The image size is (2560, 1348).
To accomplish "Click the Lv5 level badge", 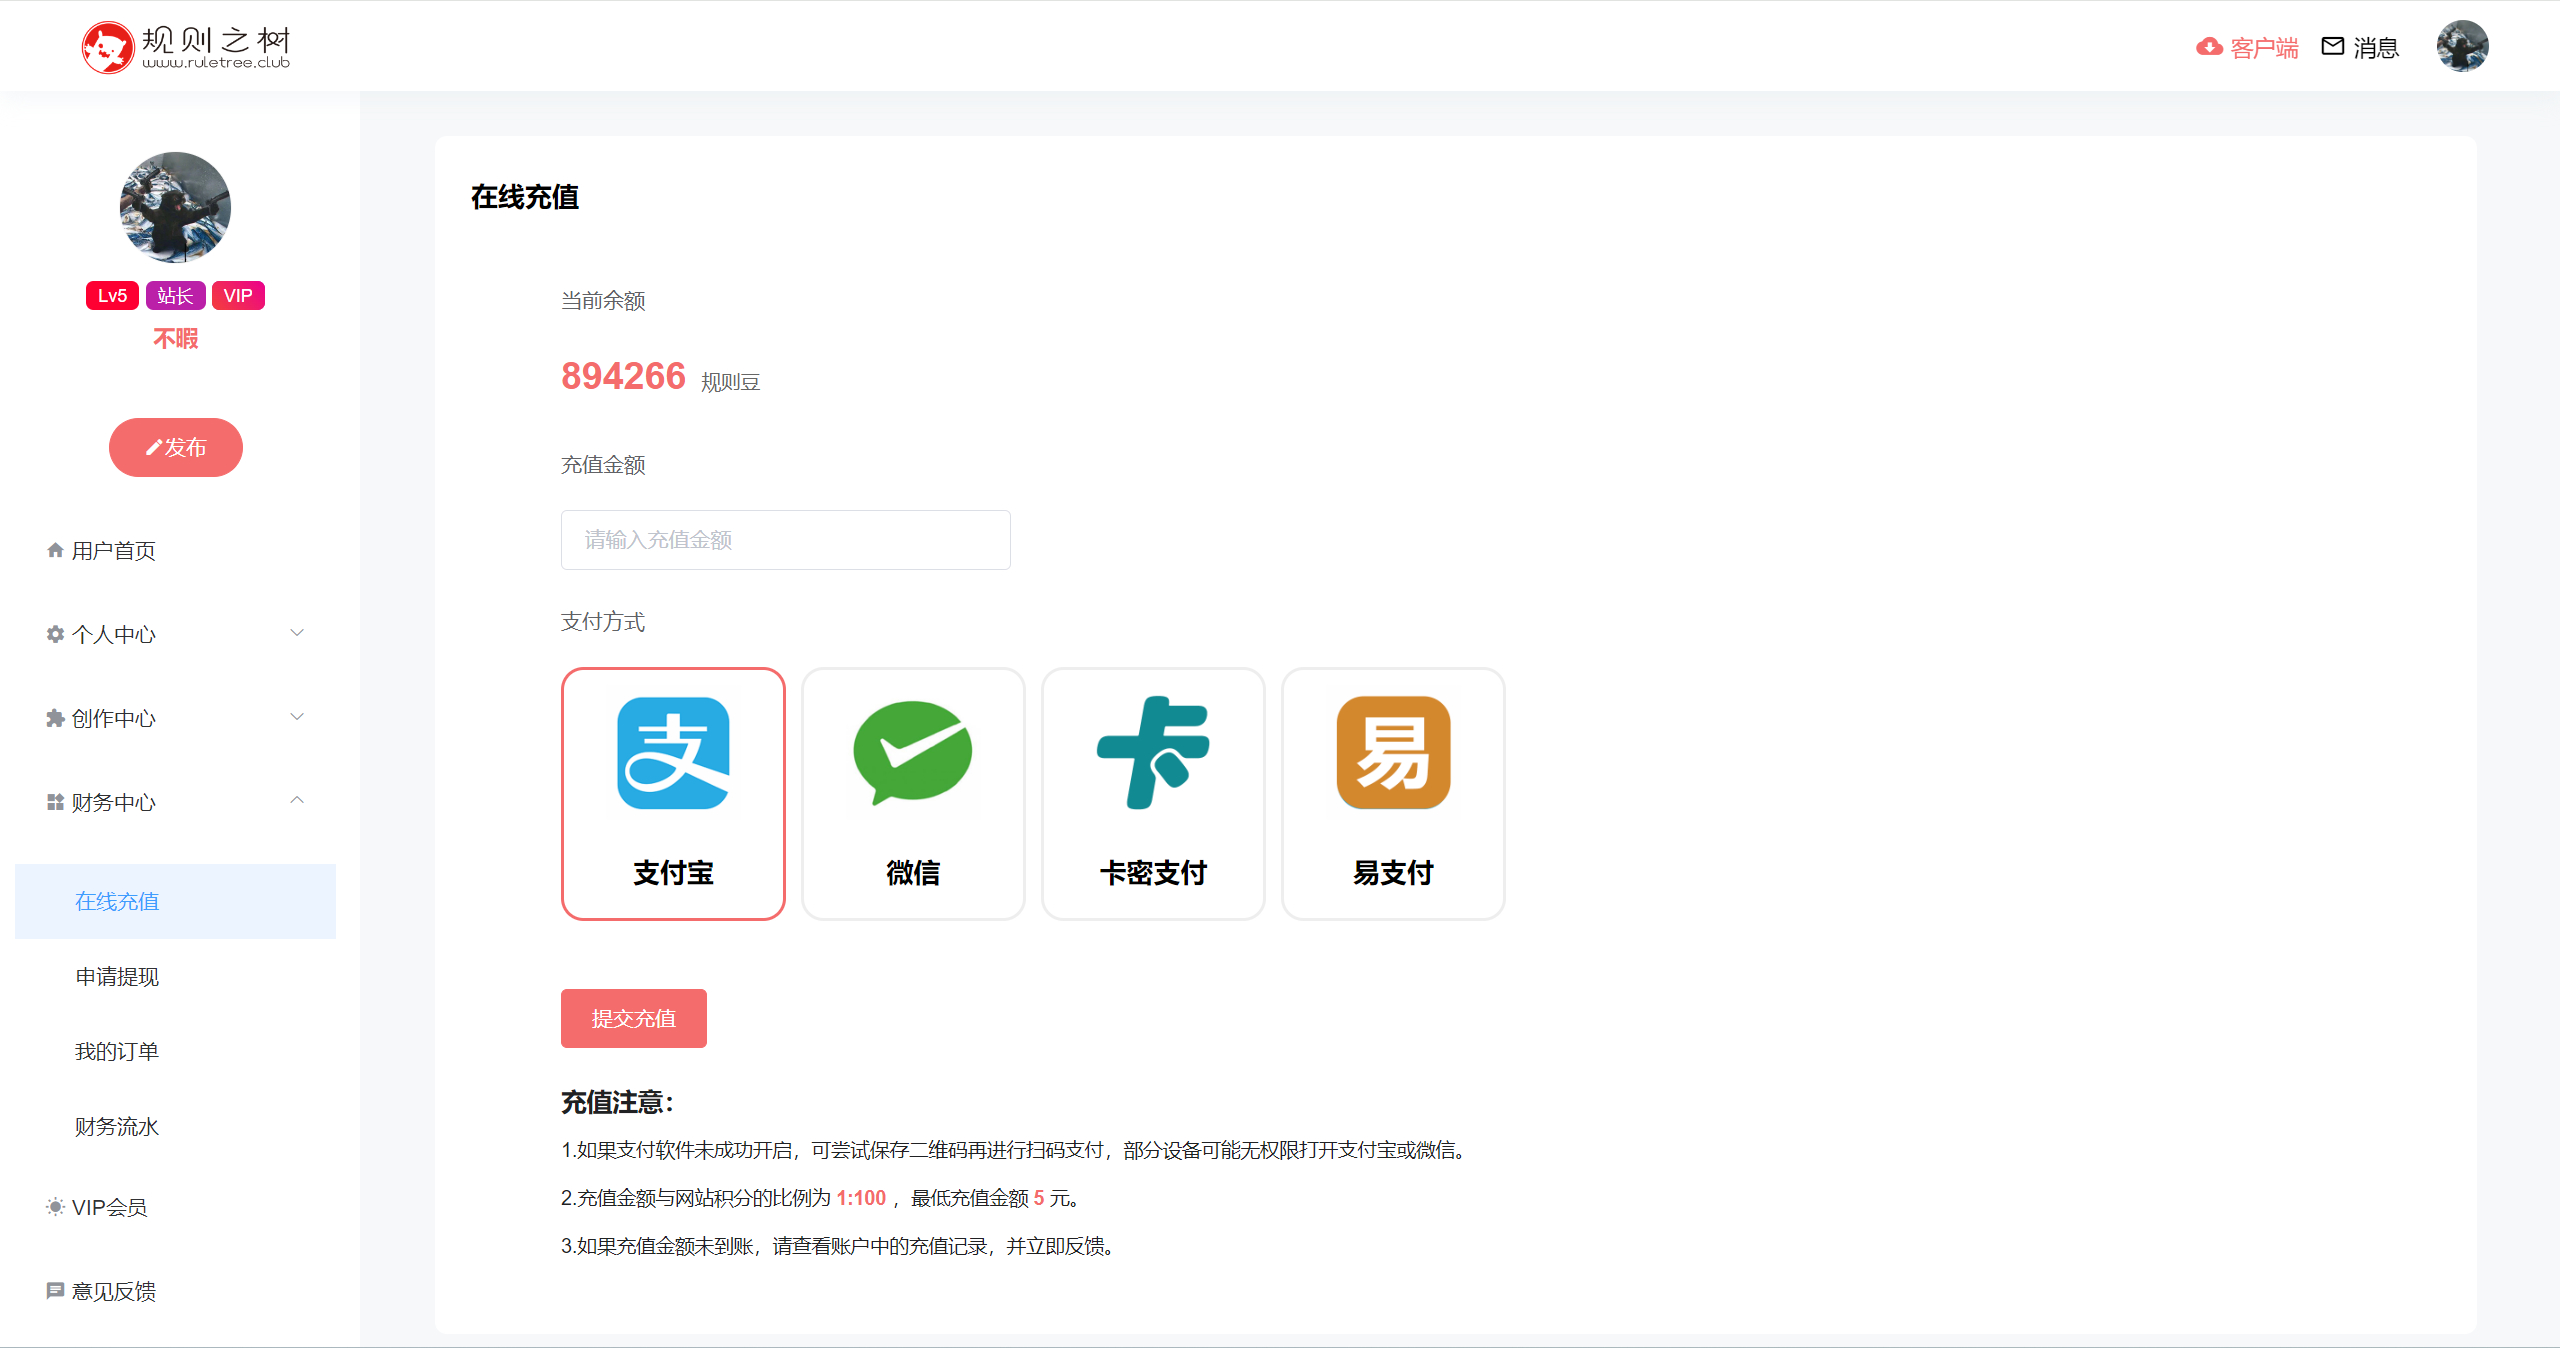I will pyautogui.click(x=112, y=296).
